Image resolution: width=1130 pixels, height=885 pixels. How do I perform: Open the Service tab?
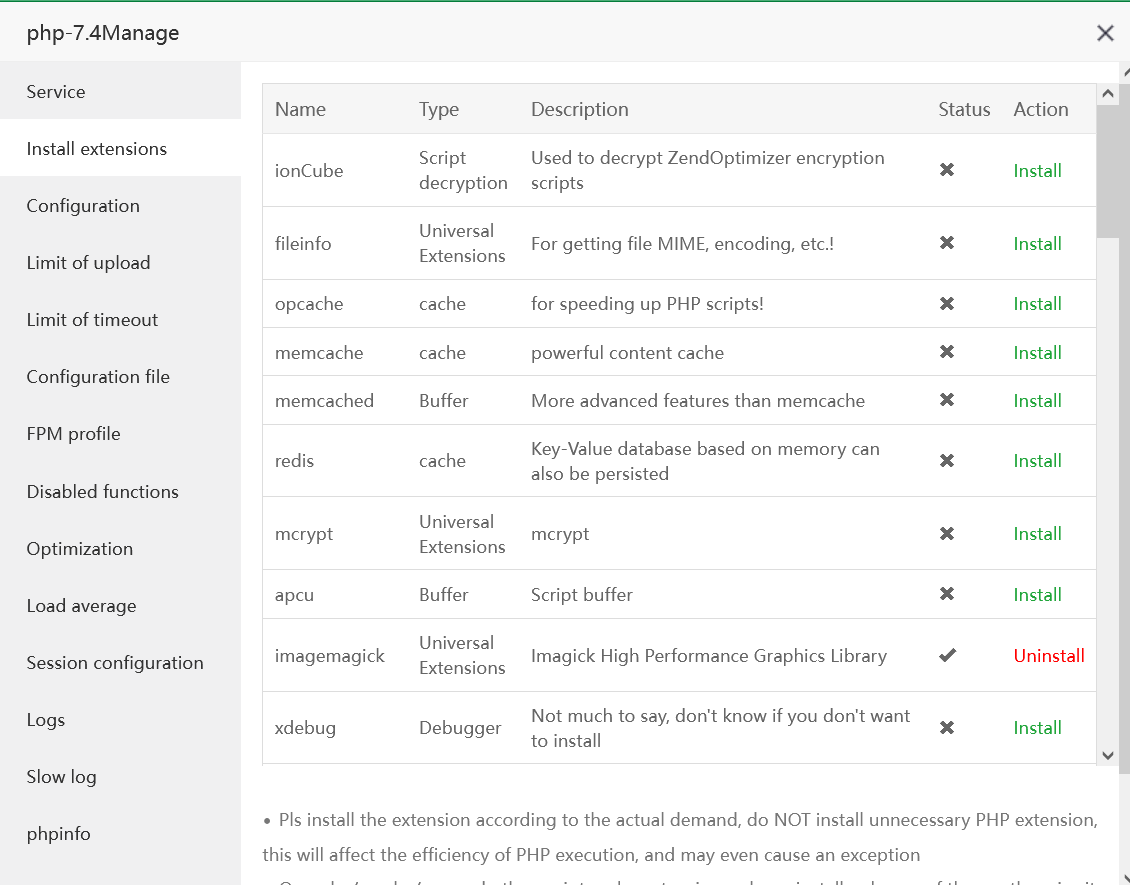click(56, 92)
